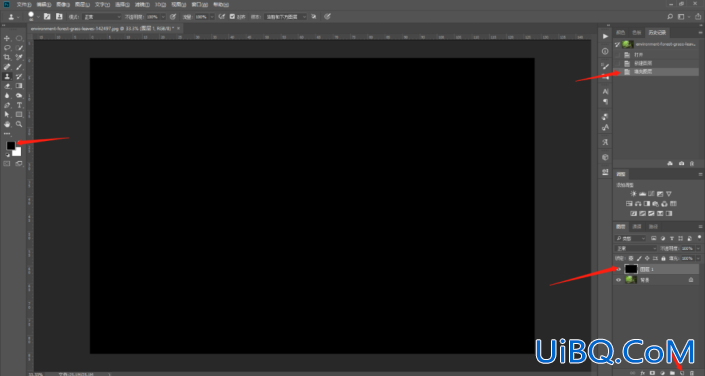Click the white background color swatch
This screenshot has height=376, width=705.
[x=18, y=153]
